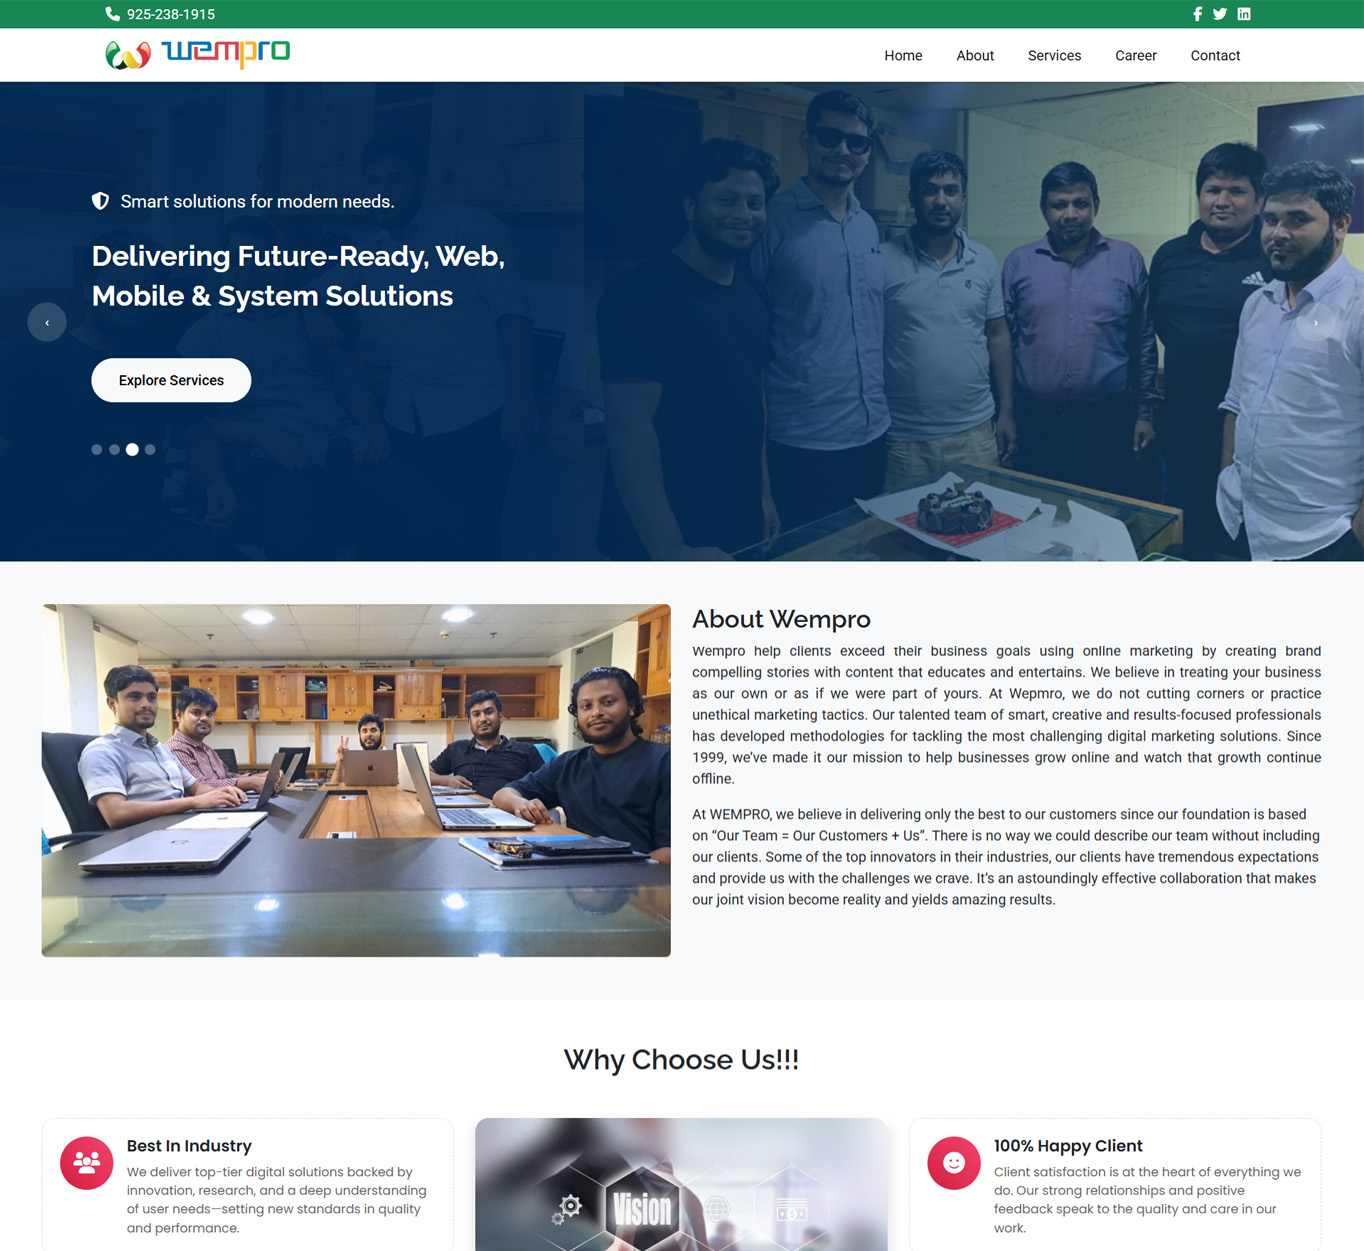Open the Twitter icon in top bar
This screenshot has width=1364, height=1251.
(1220, 14)
